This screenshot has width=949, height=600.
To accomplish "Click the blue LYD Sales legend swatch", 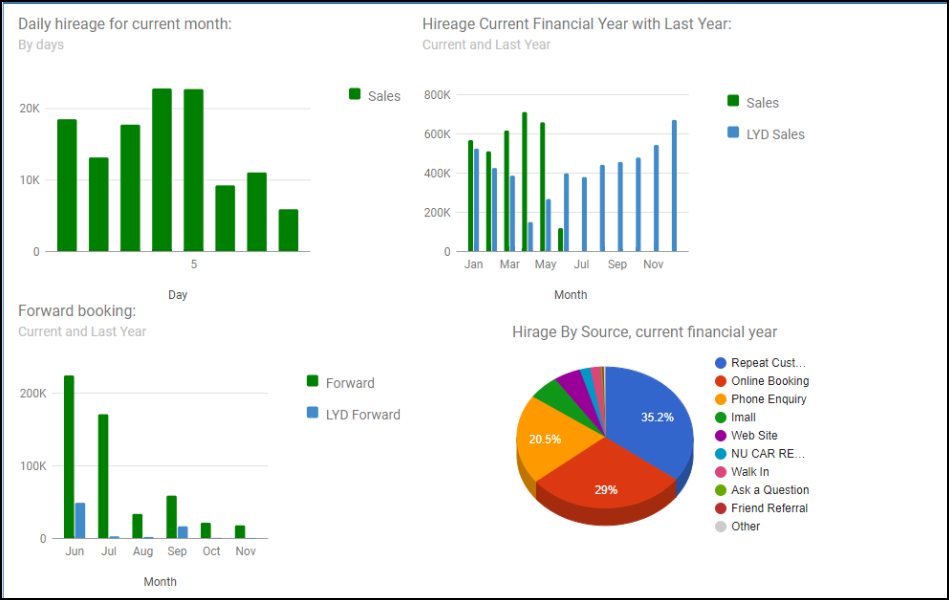I will coord(733,133).
